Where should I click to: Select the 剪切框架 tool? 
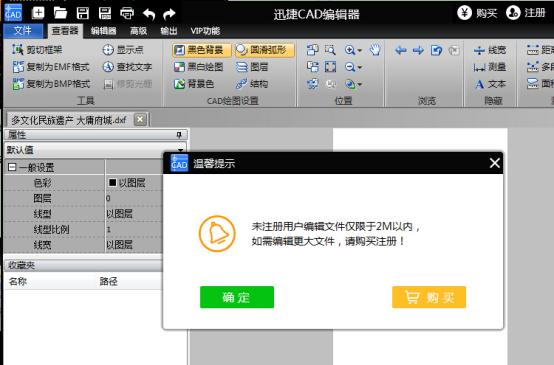[x=37, y=50]
